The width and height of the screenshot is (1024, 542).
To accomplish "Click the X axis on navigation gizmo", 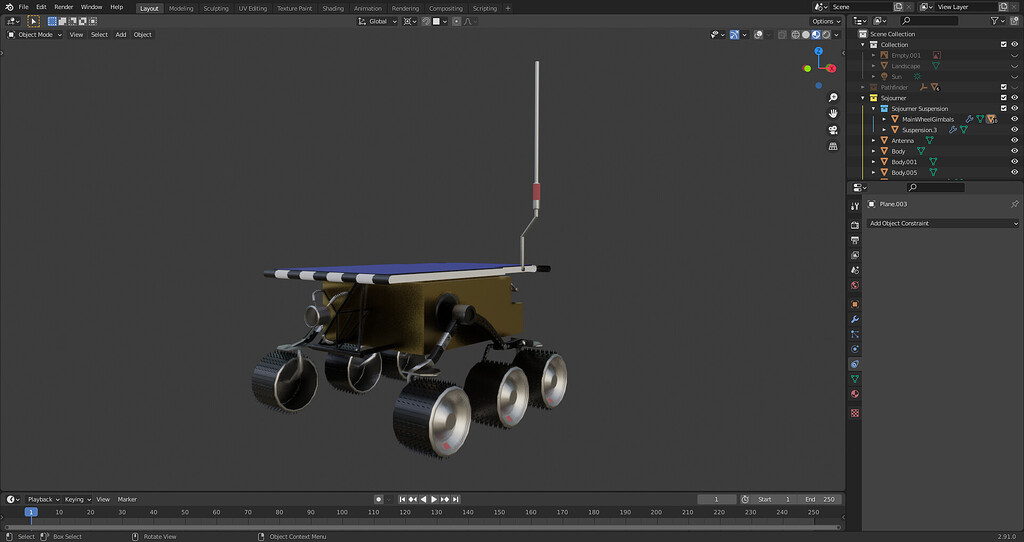I will (x=831, y=68).
